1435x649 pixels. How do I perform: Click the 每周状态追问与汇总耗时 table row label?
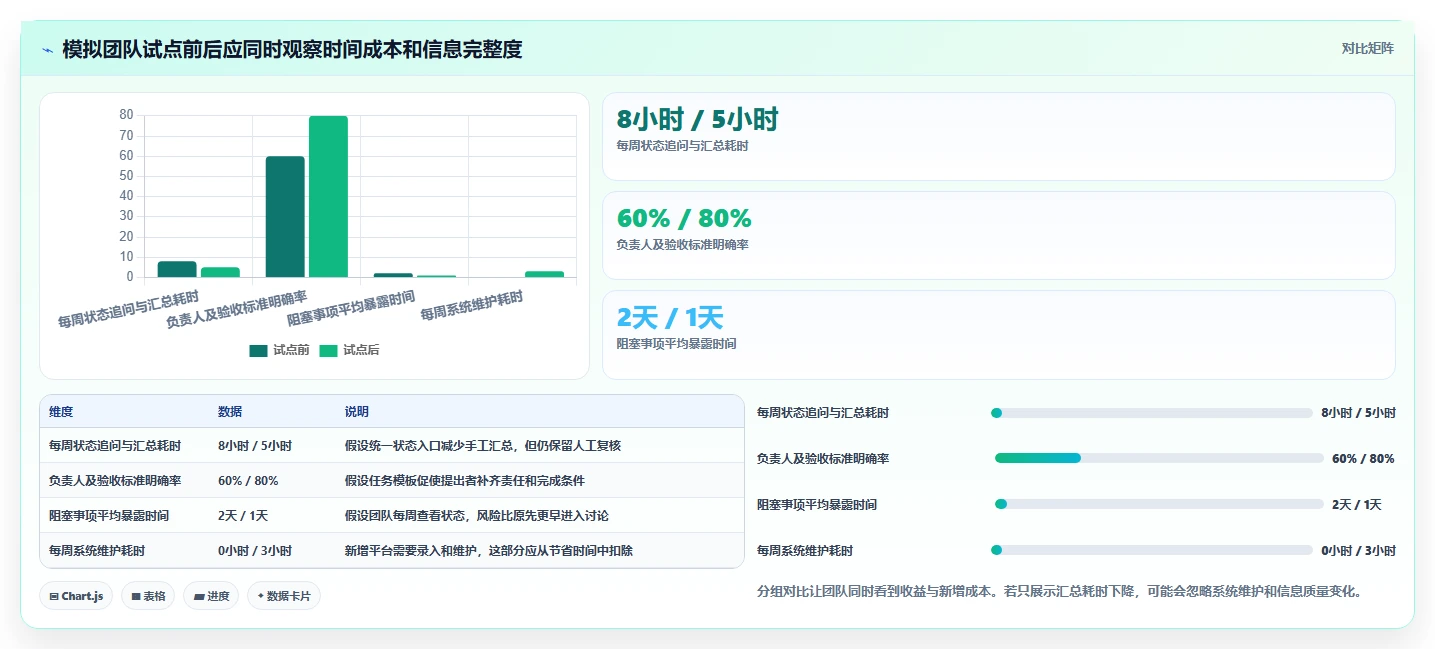(115, 445)
